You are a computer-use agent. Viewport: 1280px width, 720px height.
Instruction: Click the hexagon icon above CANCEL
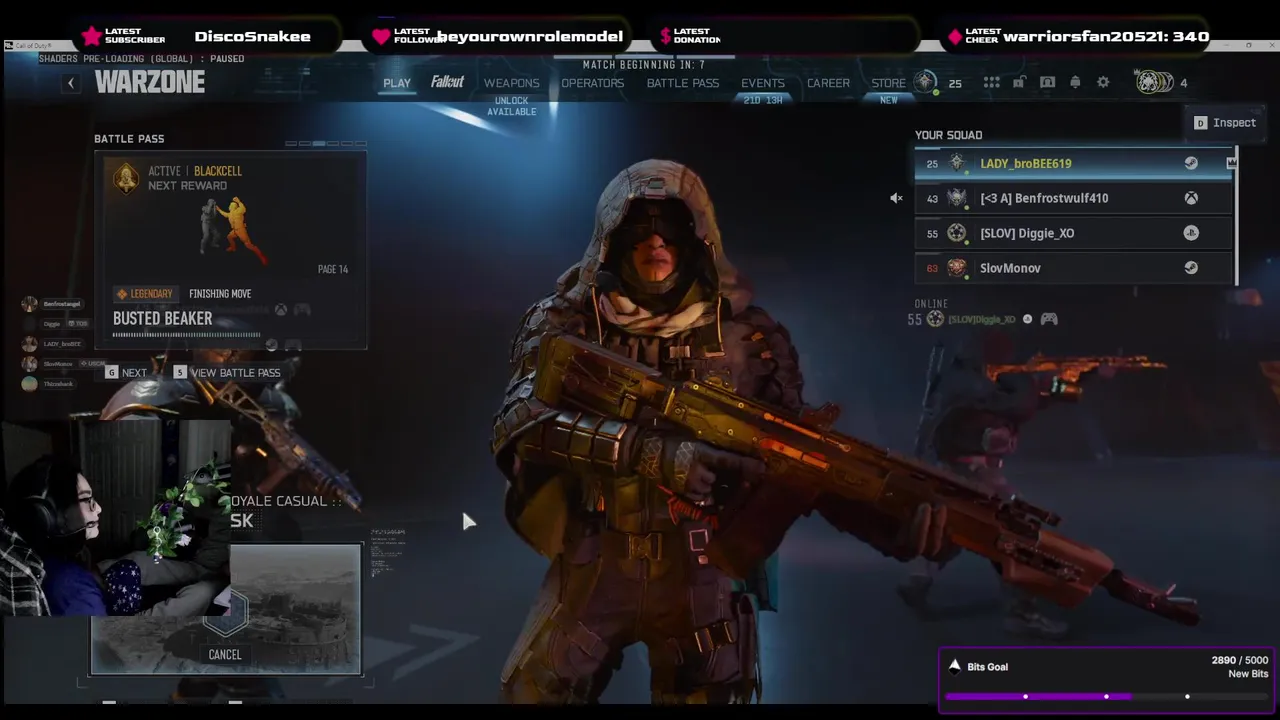point(225,611)
